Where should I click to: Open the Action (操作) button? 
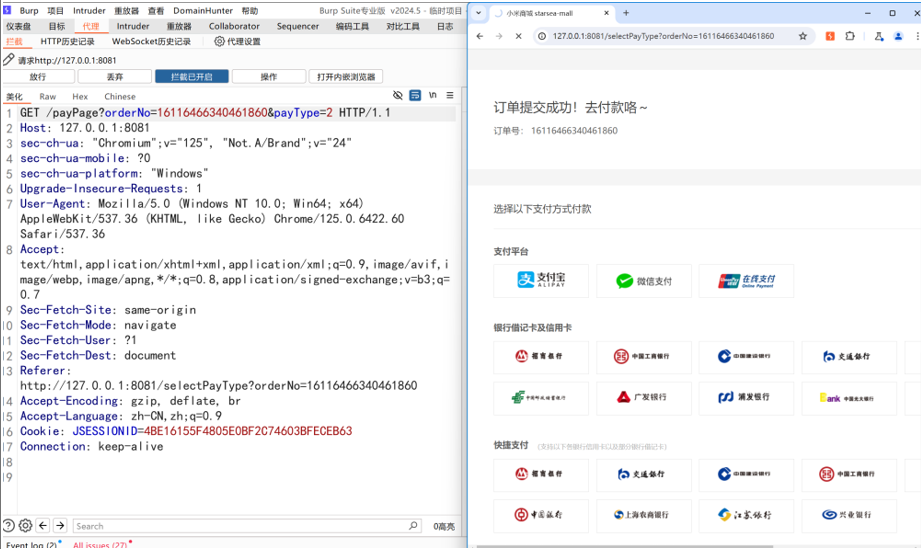coord(269,76)
